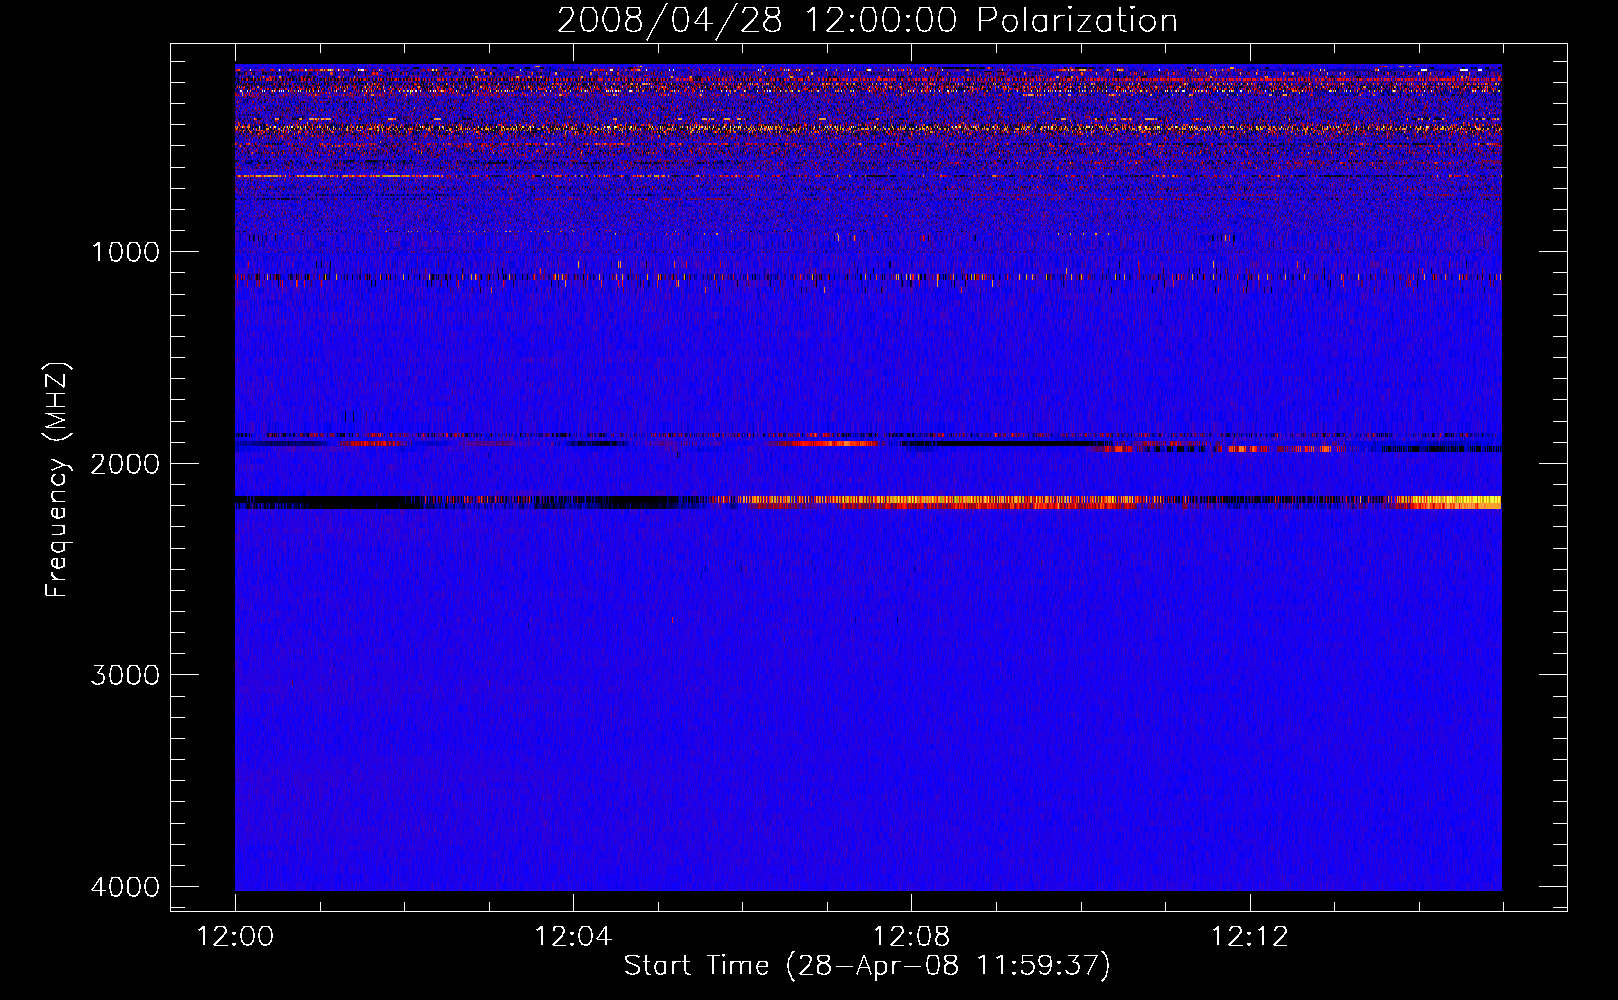1618x1000 pixels.
Task: Click the '12:08' time tick label
Action: (x=911, y=937)
